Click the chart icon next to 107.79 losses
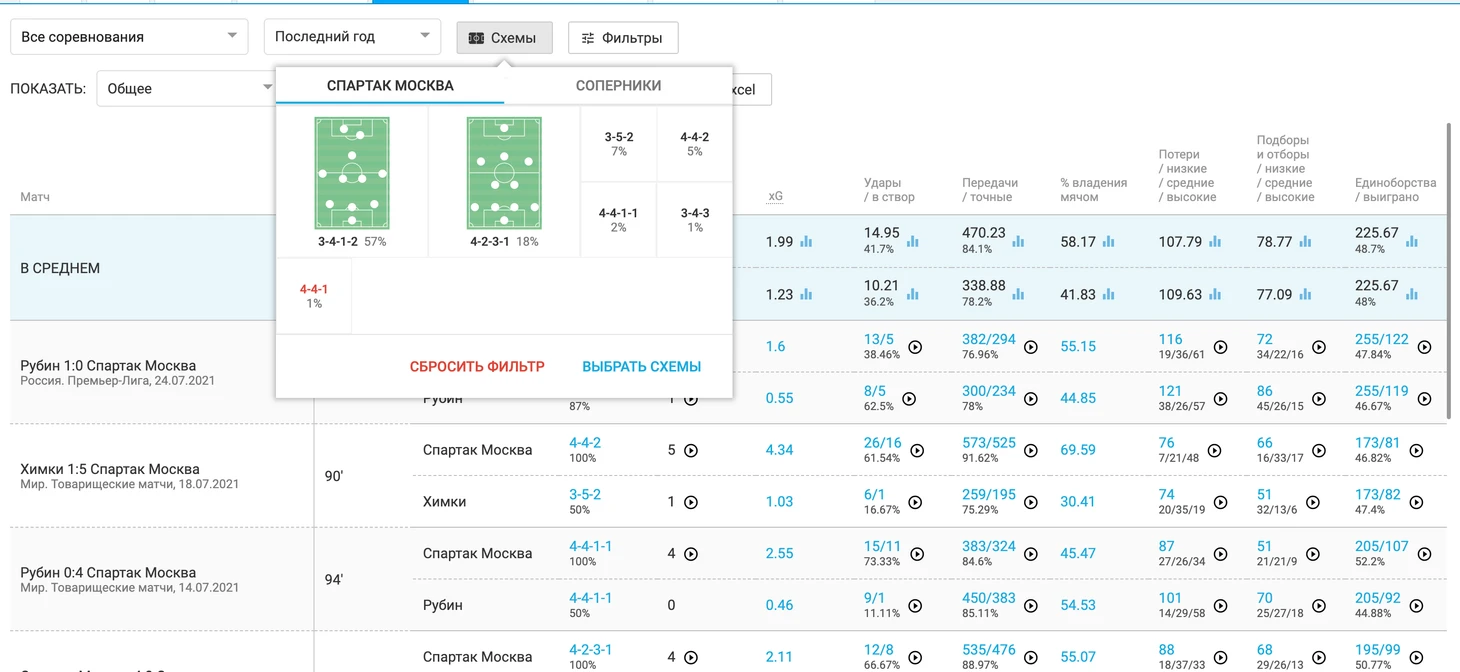This screenshot has width=1460, height=672. point(1214,242)
